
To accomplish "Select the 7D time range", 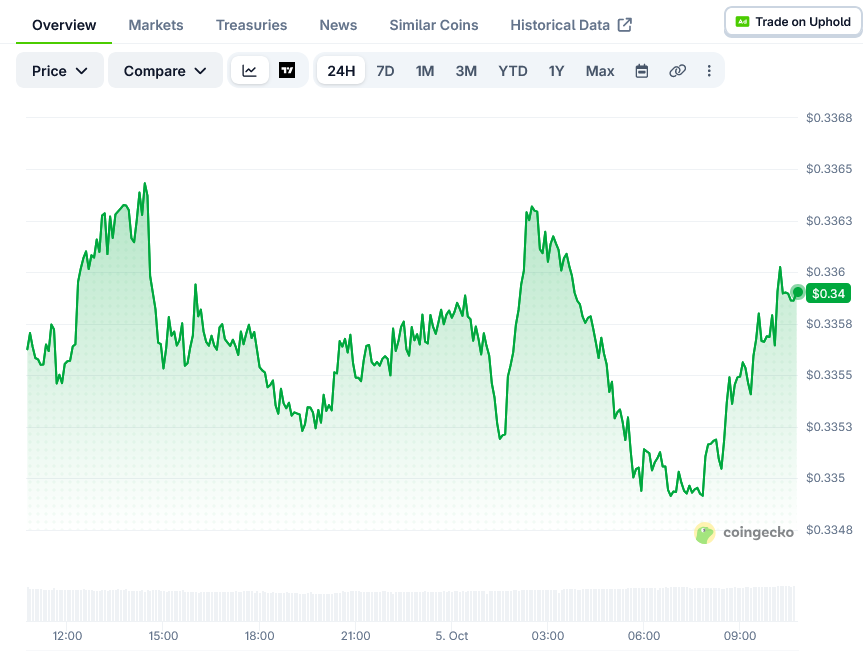I will 385,71.
